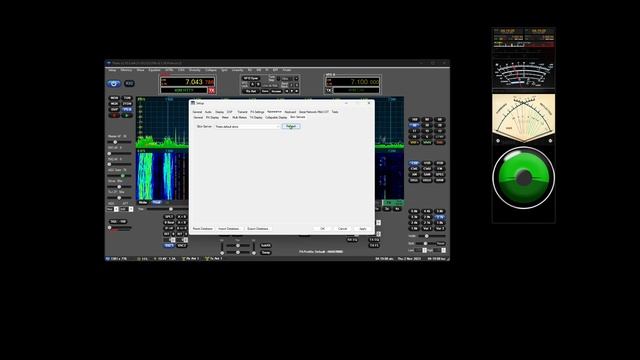Toggle the DUP button
Viewport: 640px width, 360px height.
coord(114,110)
